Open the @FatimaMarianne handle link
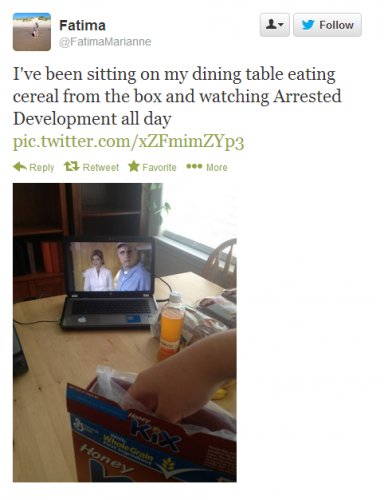The width and height of the screenshot is (384, 500). point(105,42)
